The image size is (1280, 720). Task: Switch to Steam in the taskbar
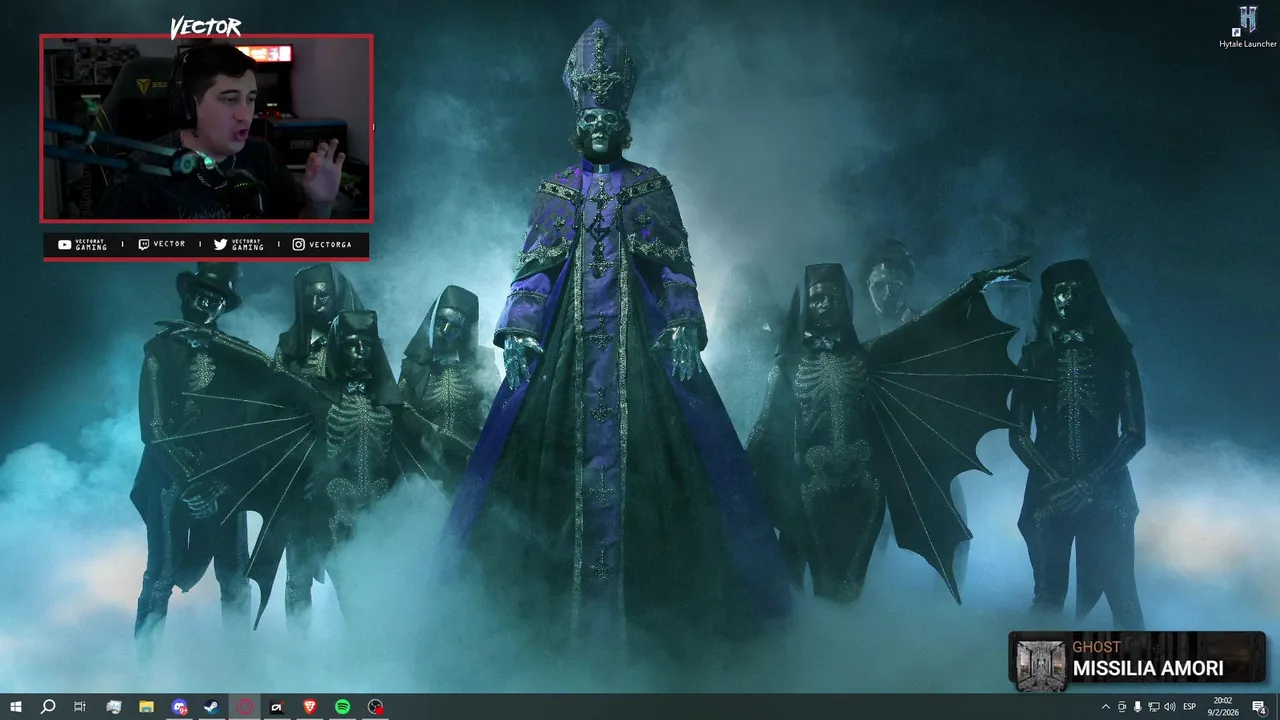coord(212,707)
